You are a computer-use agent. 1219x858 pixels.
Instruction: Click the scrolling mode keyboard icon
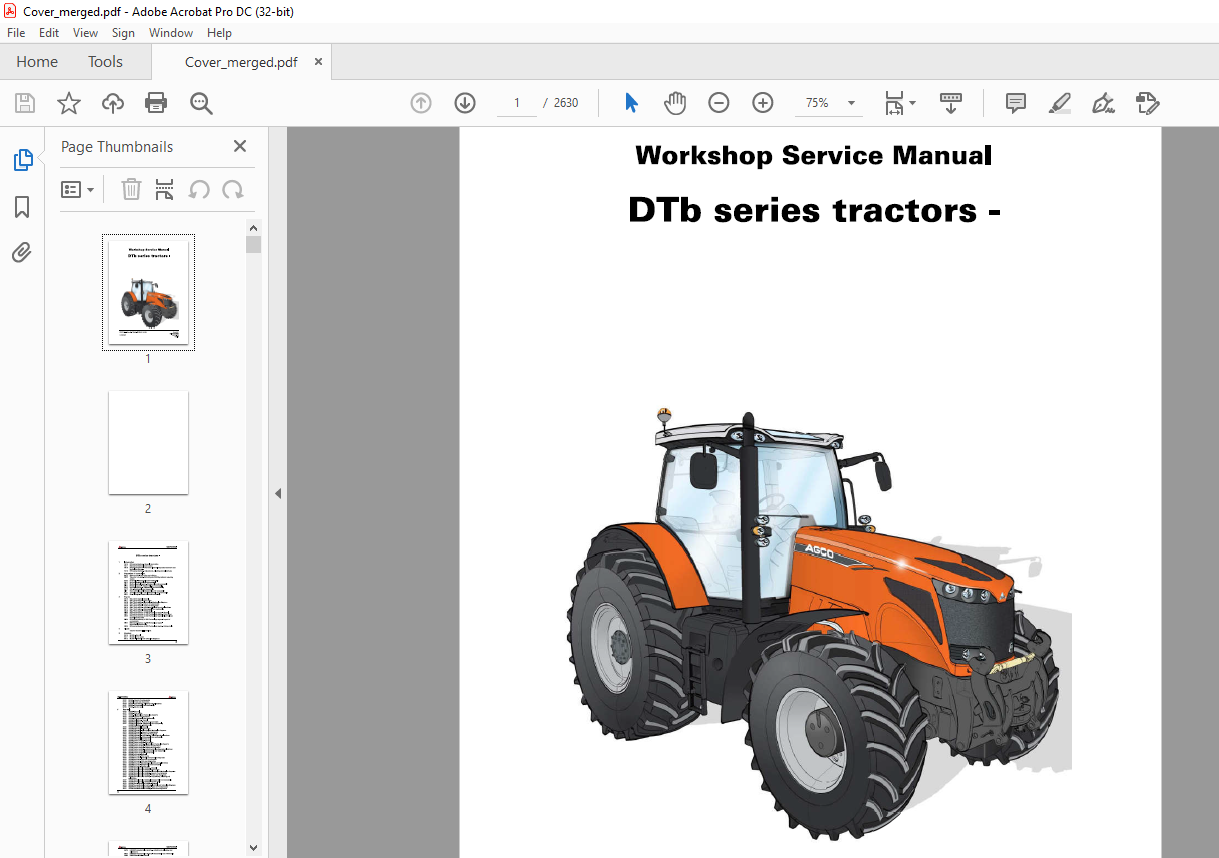(x=951, y=103)
